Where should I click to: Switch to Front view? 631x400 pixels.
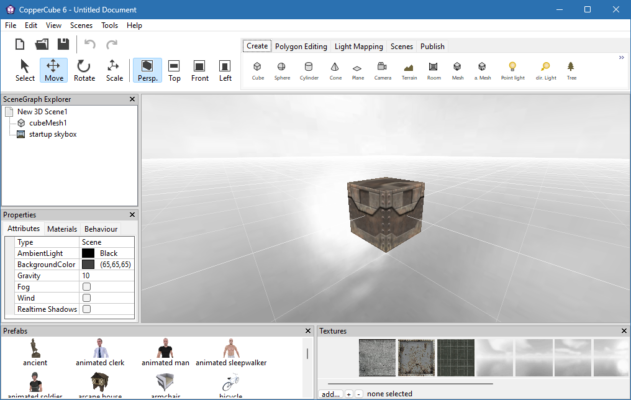coord(200,70)
